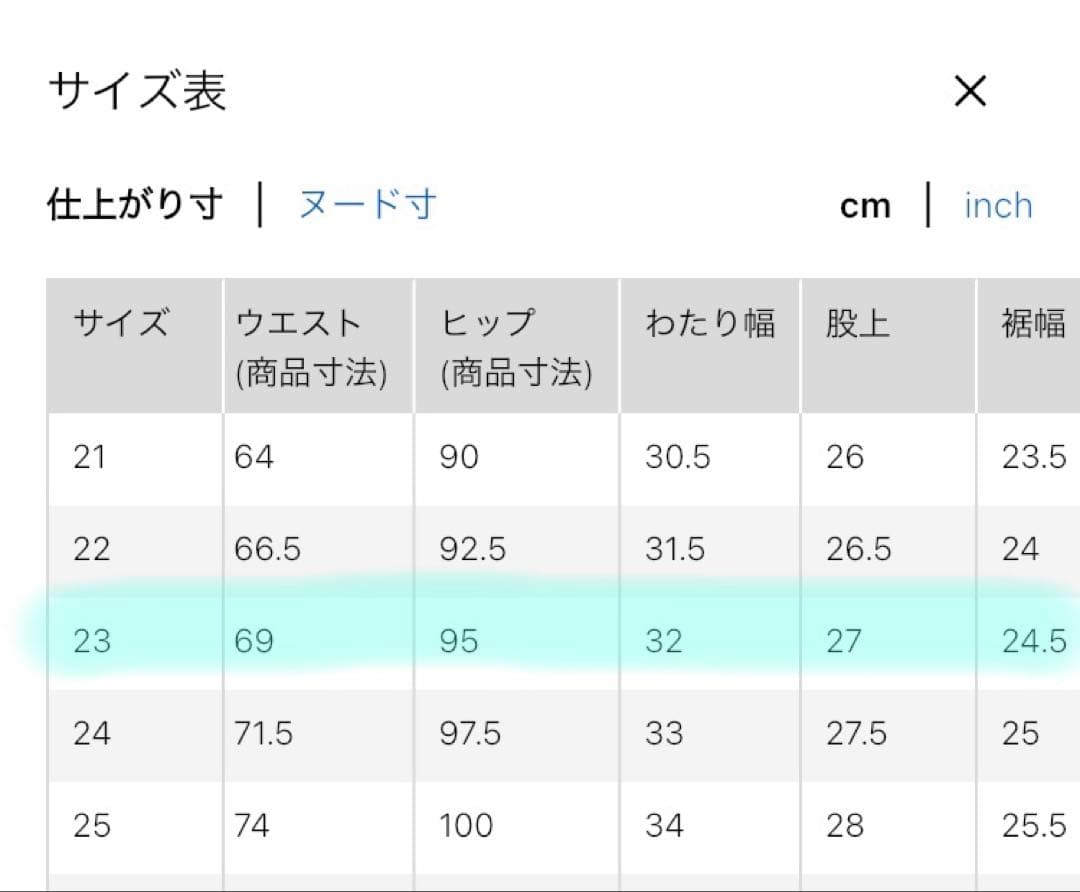Click the ウエスト(商品寸法) column header
Screen dimensions: 1080x892
[x=319, y=346]
